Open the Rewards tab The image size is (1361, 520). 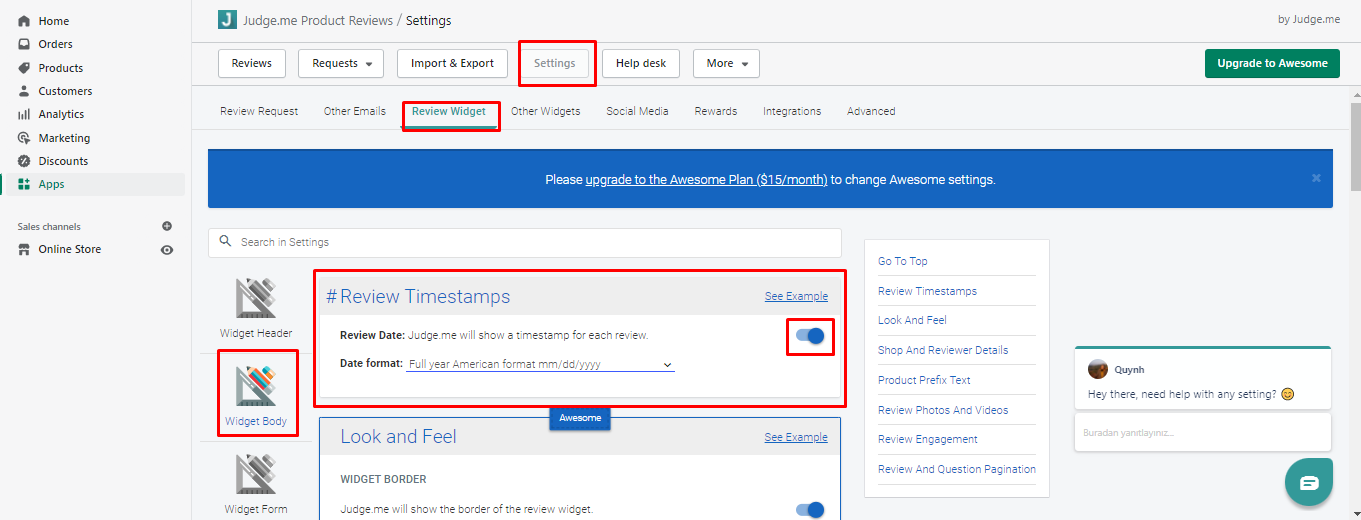tap(716, 111)
